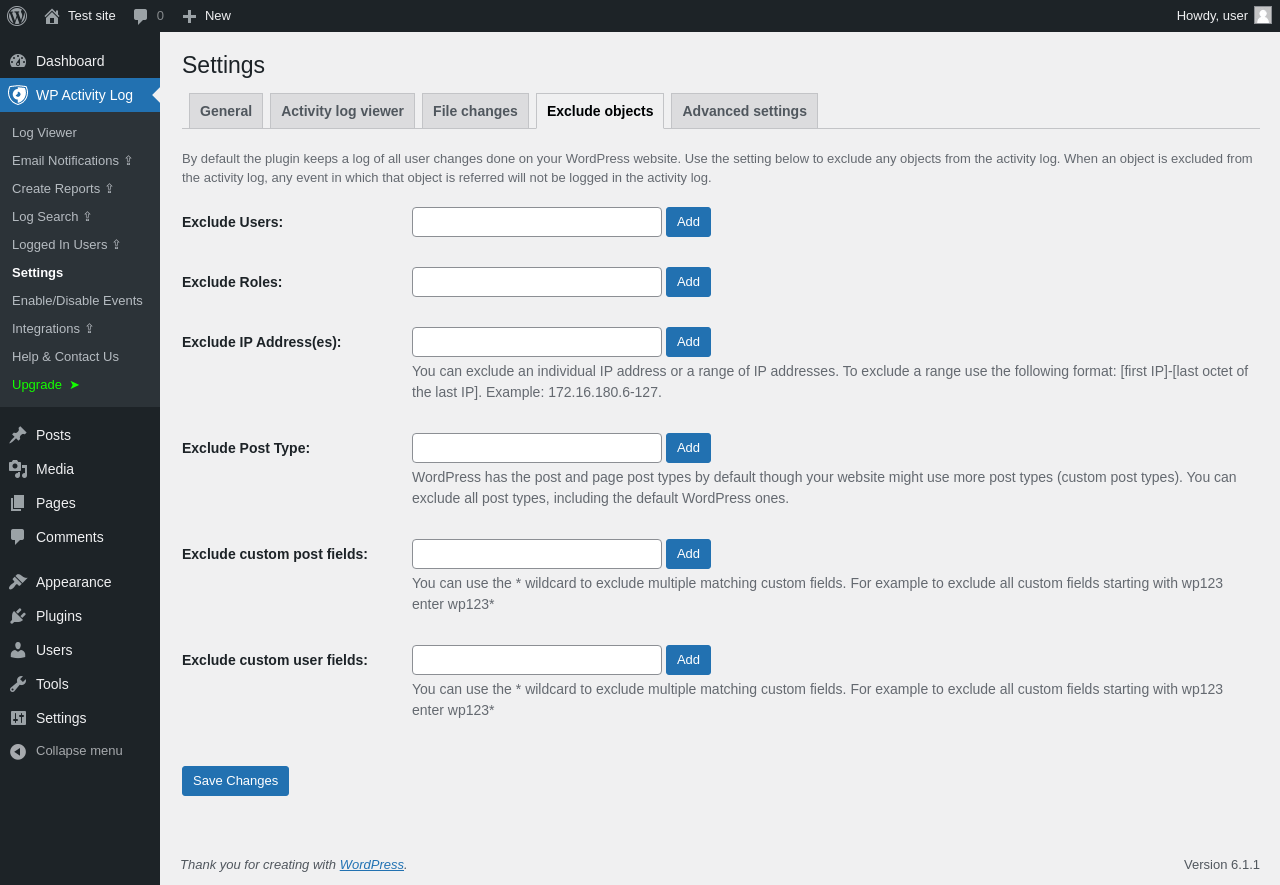The width and height of the screenshot is (1280, 885).
Task: Click the Plugins plug icon
Action: (x=18, y=616)
